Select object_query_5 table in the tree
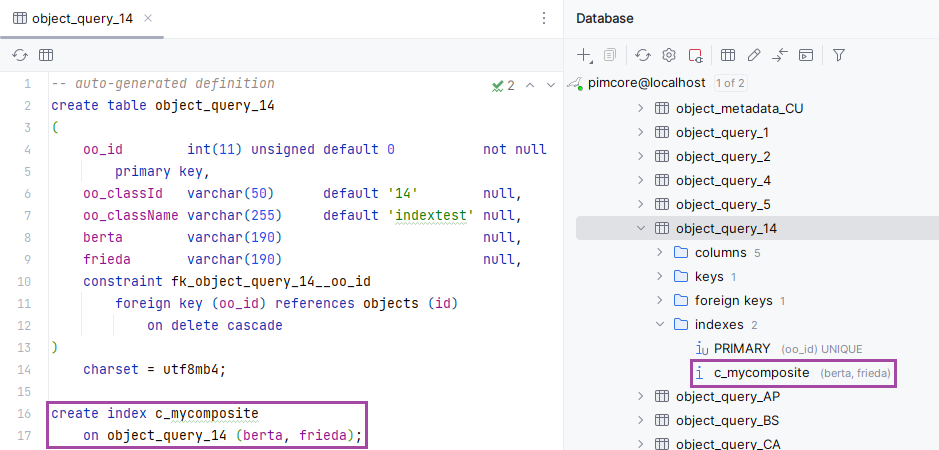 (x=723, y=204)
